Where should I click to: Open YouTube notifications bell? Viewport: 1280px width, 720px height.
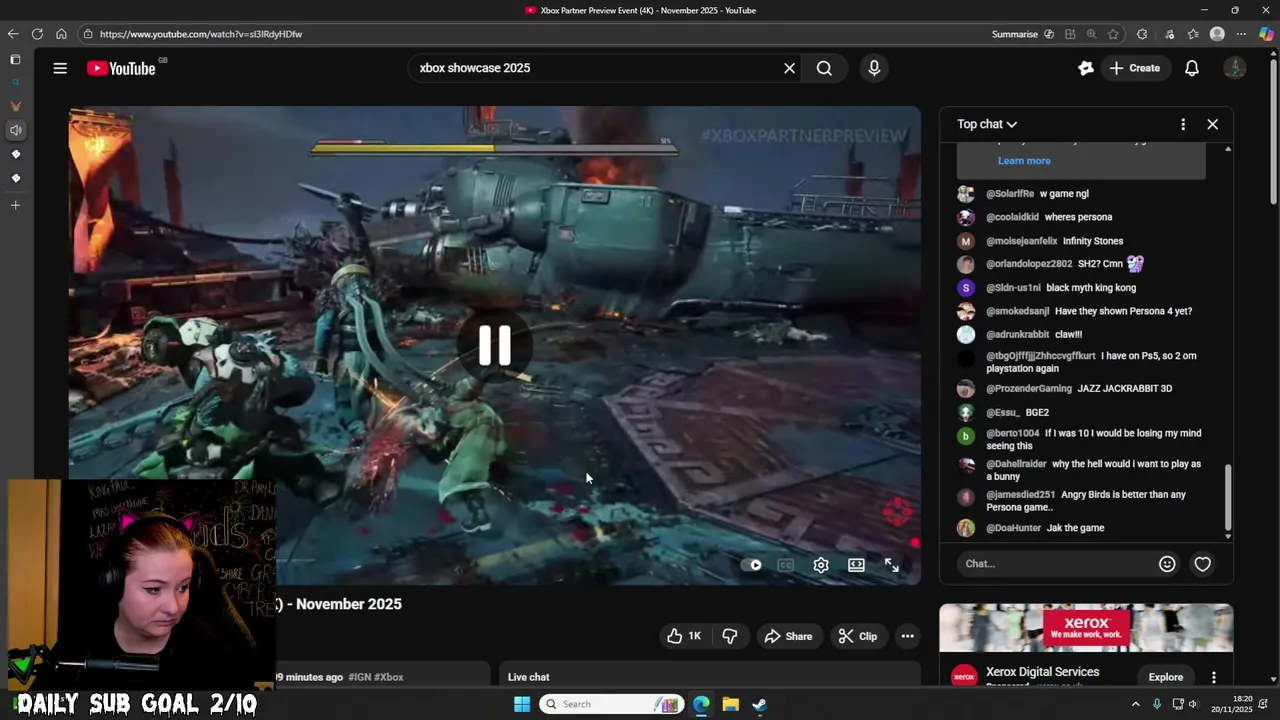[x=1192, y=68]
